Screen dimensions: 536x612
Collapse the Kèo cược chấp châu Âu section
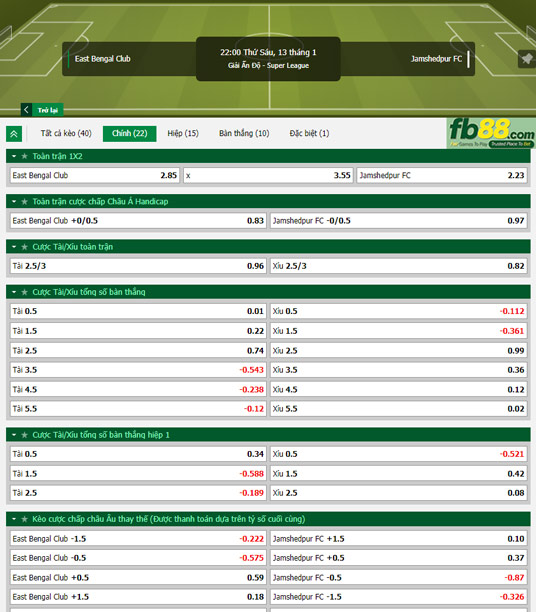(x=14, y=519)
